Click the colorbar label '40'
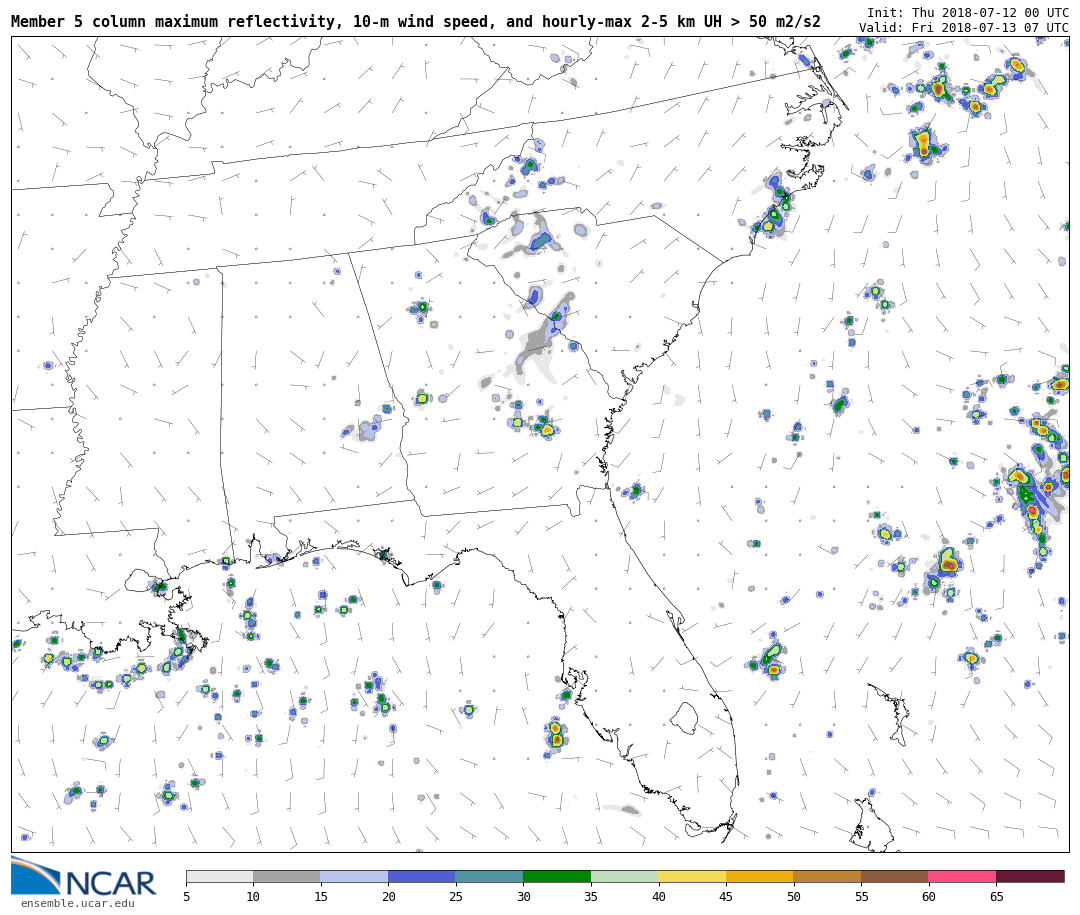Image resolution: width=1080 pixels, height=915 pixels. pyautogui.click(x=658, y=896)
